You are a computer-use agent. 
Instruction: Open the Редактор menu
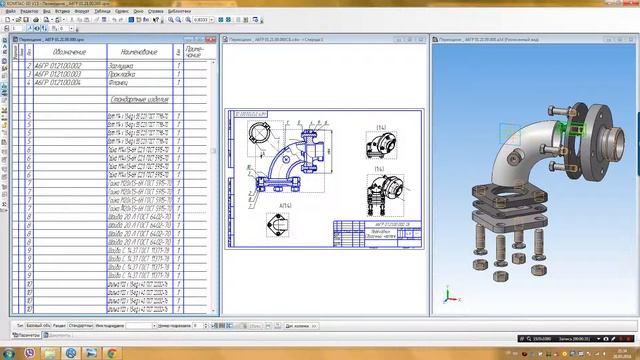[x=29, y=11]
